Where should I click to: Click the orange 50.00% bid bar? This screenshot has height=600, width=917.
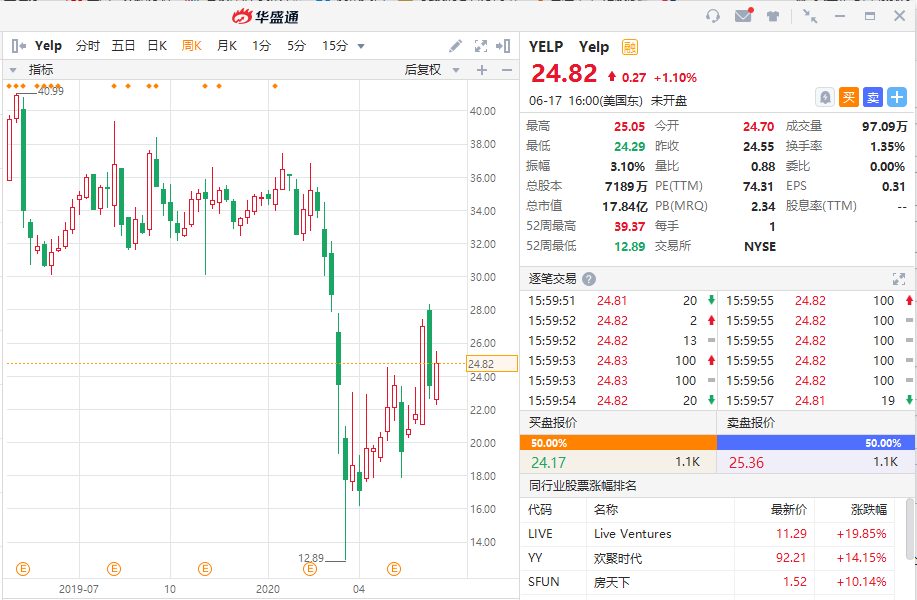coord(618,443)
